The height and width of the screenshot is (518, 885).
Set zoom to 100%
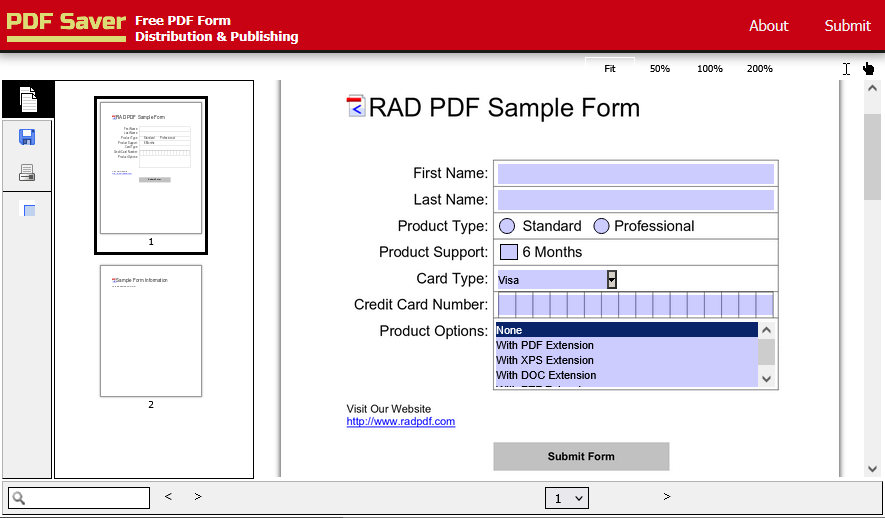click(709, 69)
